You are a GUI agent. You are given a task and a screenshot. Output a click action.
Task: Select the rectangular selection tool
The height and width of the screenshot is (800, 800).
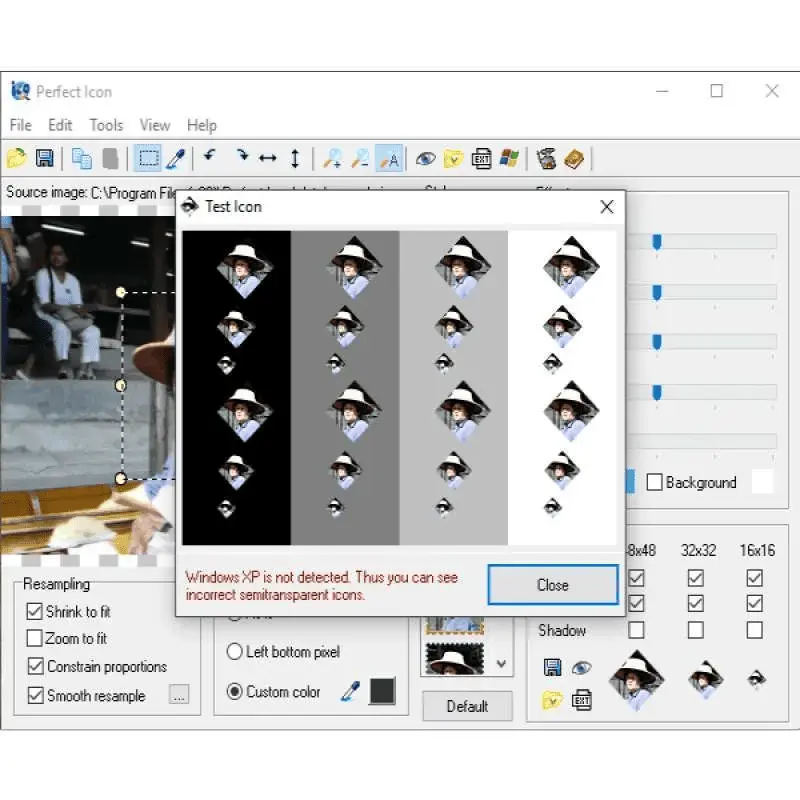(x=148, y=158)
